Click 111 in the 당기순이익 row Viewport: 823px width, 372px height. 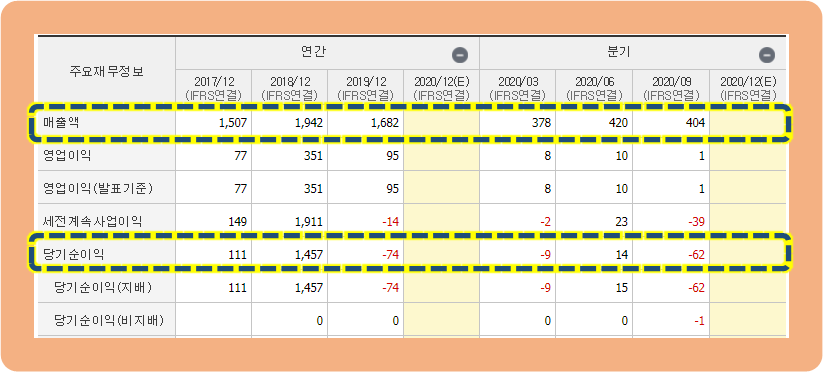click(238, 254)
